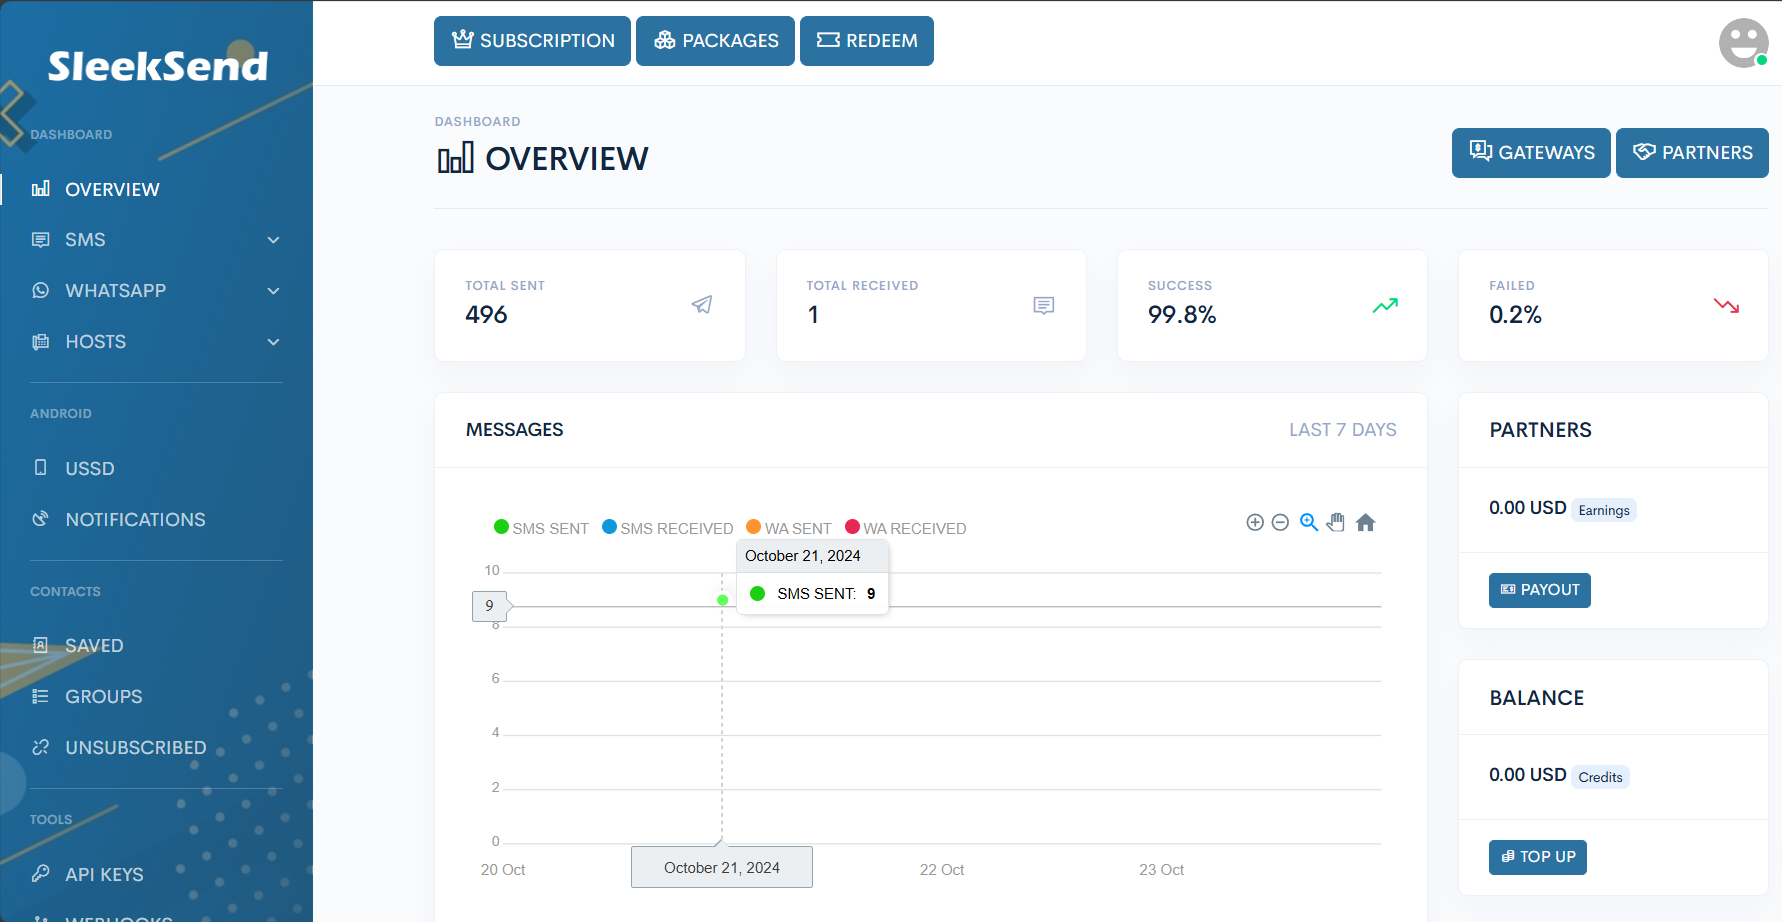Toggle SMS RECEIVED series in chart legend
This screenshot has height=922, width=1782.
point(667,528)
